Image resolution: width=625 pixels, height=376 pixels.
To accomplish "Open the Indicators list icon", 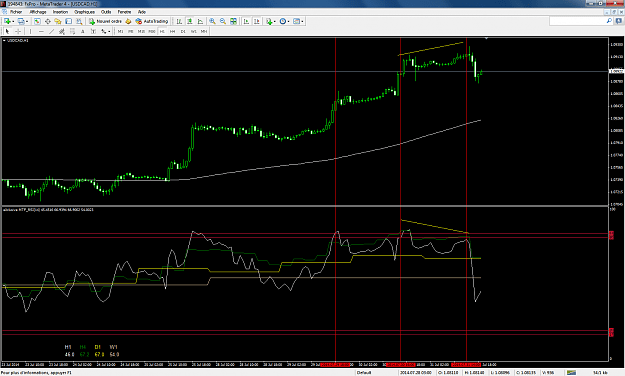I will [x=269, y=21].
